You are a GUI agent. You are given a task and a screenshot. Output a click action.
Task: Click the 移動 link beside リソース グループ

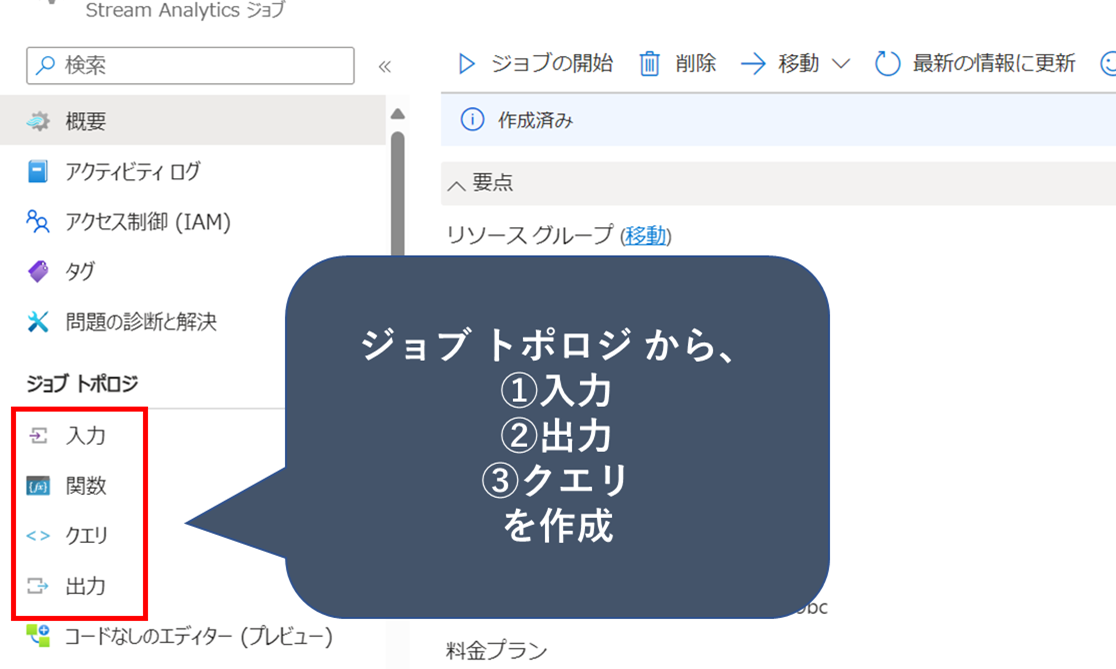tap(646, 236)
